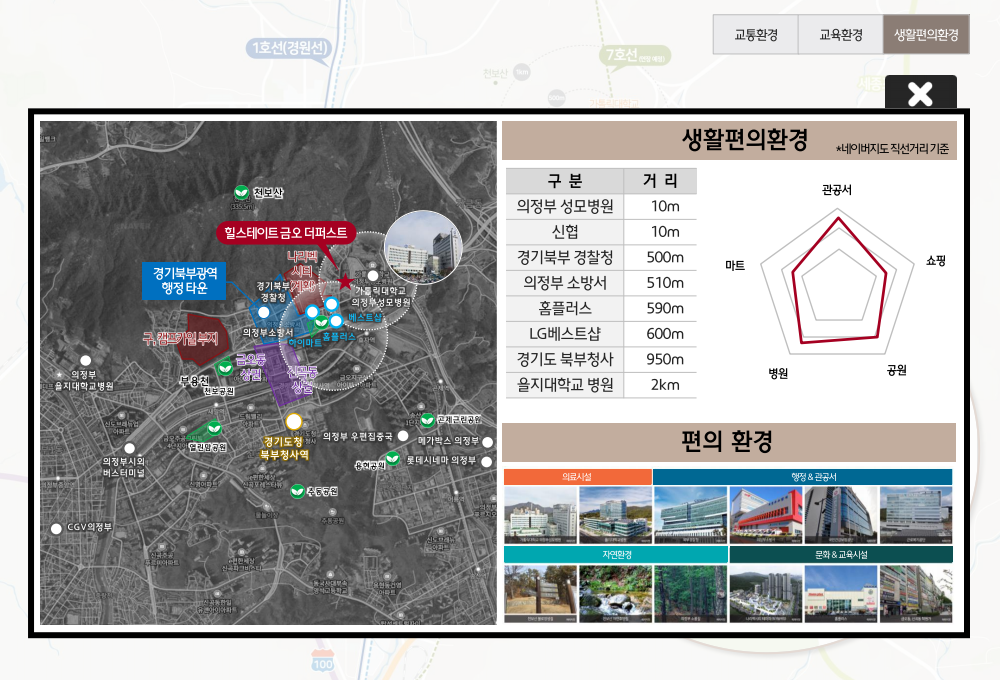Click the 마트 radar chart label
Screen dimensions: 1000x680
click(735, 265)
